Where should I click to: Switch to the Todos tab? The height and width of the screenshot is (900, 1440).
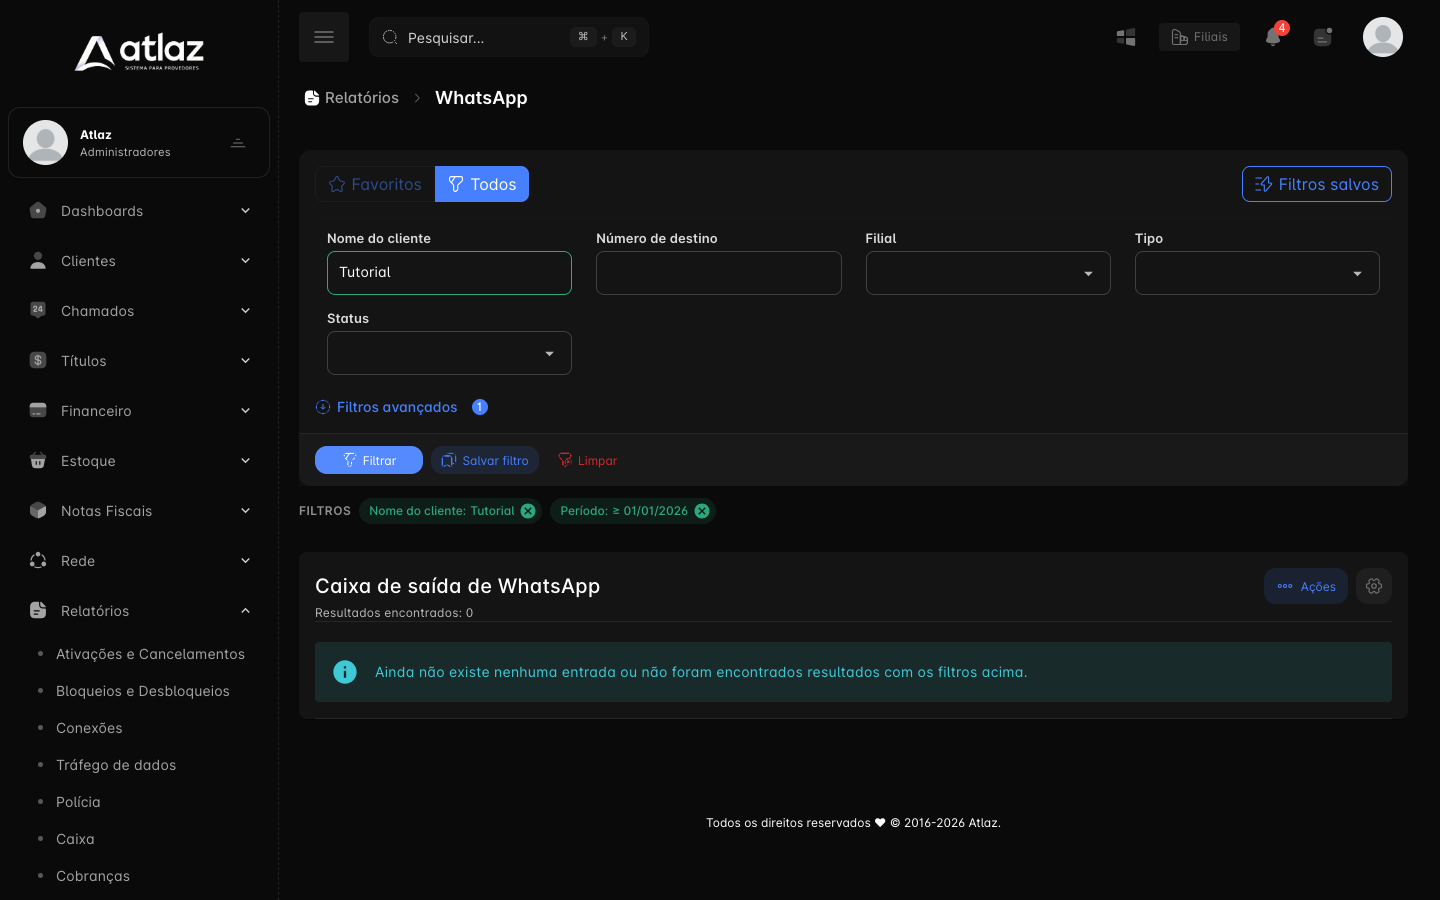click(482, 184)
